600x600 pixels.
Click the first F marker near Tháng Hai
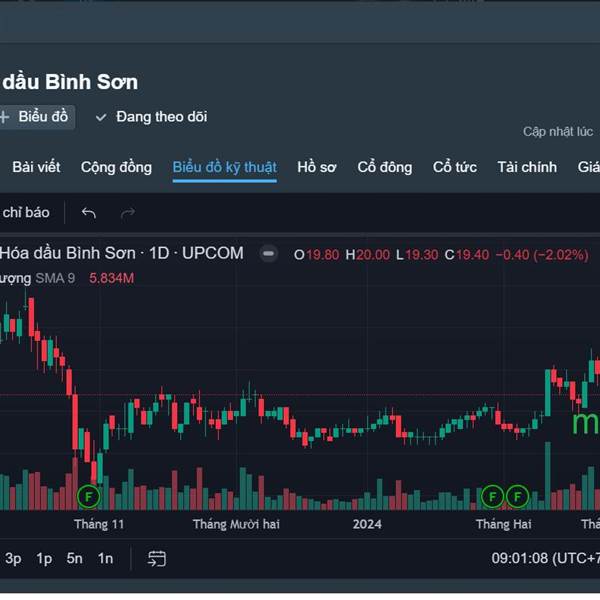click(492, 497)
